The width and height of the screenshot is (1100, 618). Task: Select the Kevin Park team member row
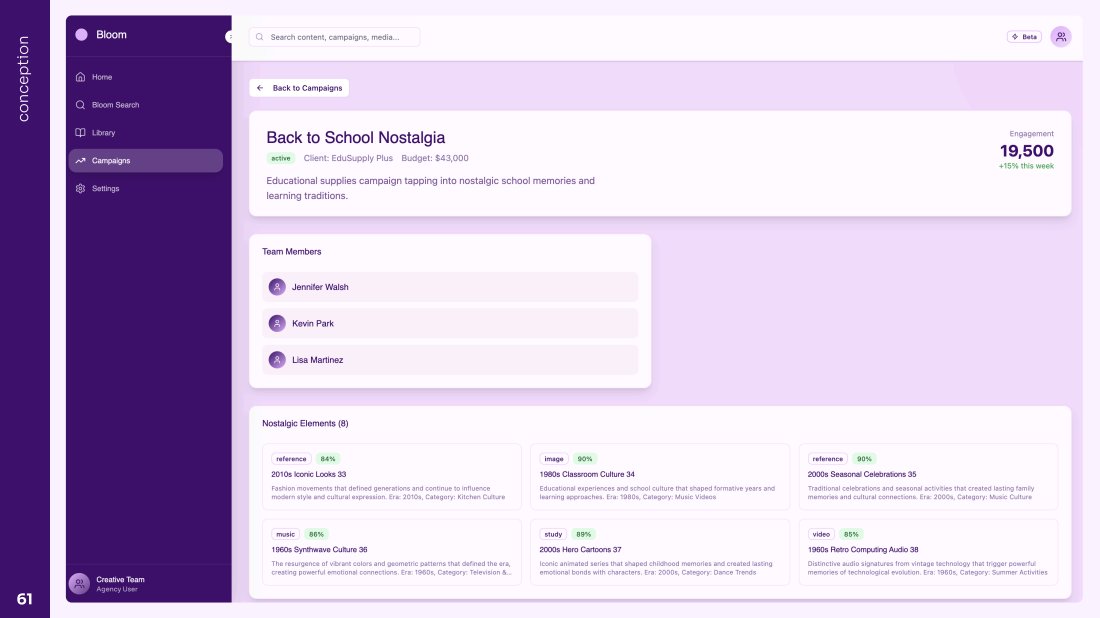point(450,323)
